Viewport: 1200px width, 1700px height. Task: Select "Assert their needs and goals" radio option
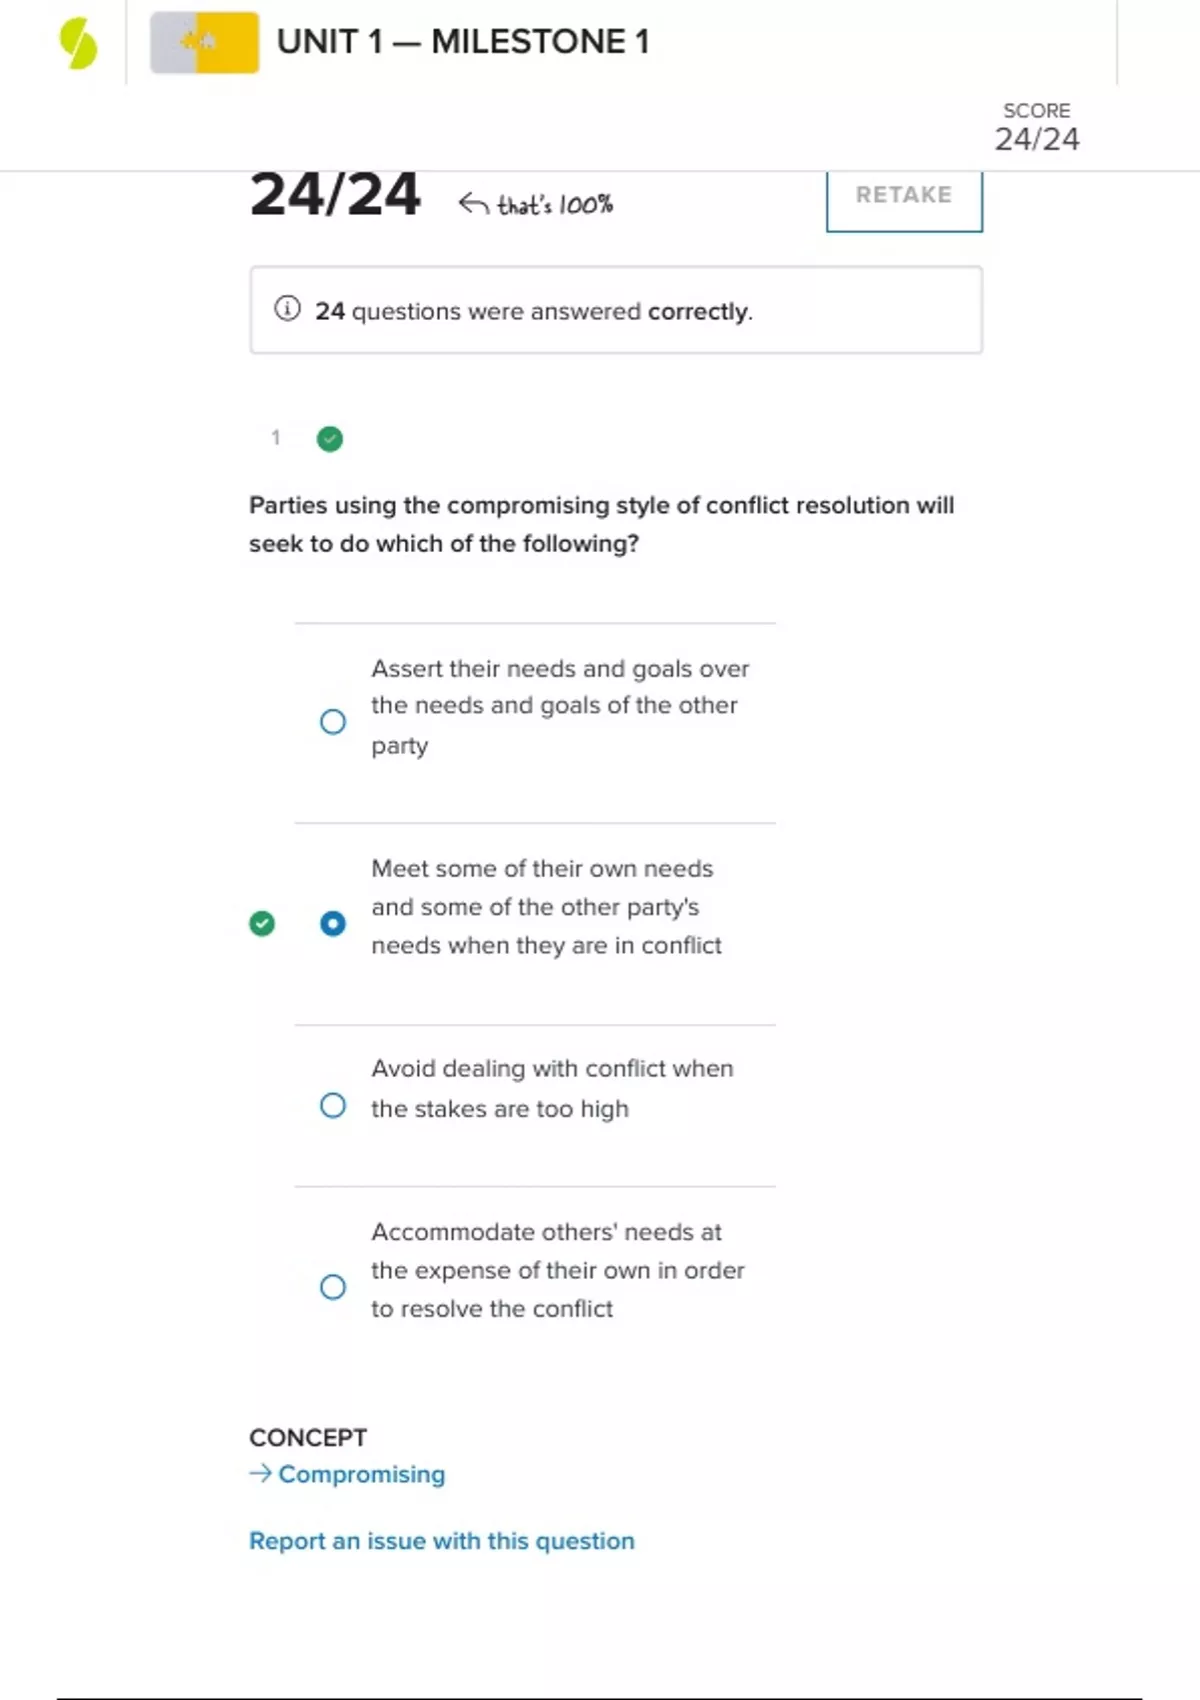(x=333, y=722)
